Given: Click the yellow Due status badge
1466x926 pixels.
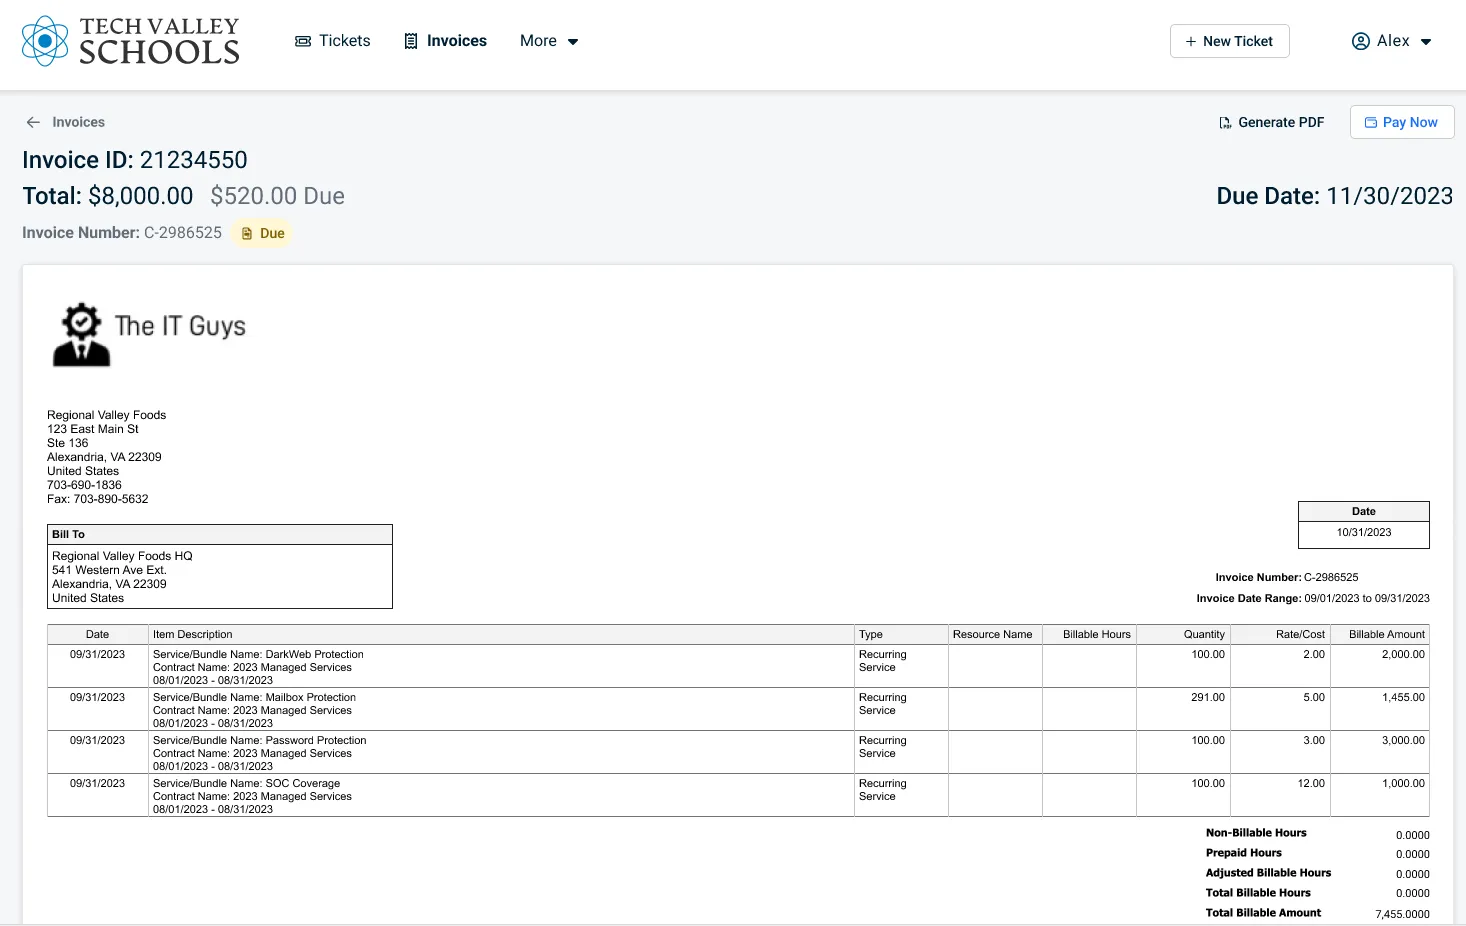Looking at the screenshot, I should 263,233.
